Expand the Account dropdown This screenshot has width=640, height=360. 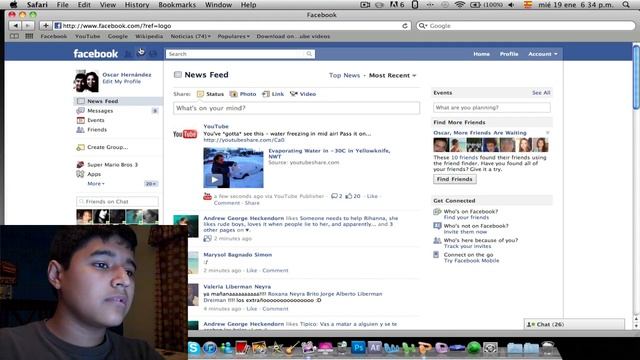(542, 54)
